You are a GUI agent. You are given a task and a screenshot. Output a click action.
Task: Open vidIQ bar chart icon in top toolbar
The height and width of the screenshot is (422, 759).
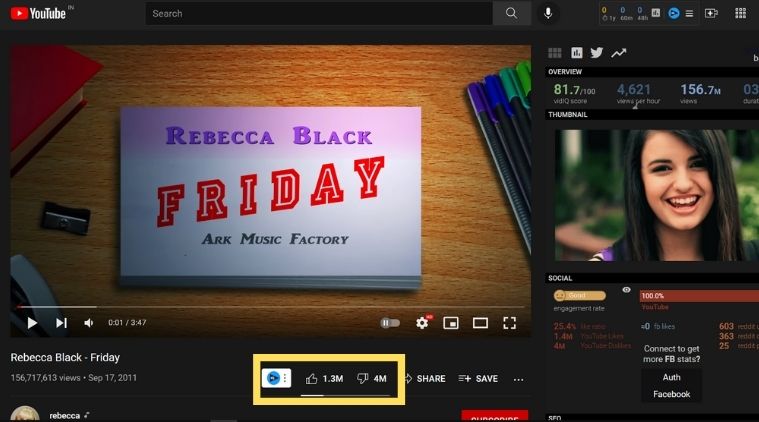pos(656,13)
